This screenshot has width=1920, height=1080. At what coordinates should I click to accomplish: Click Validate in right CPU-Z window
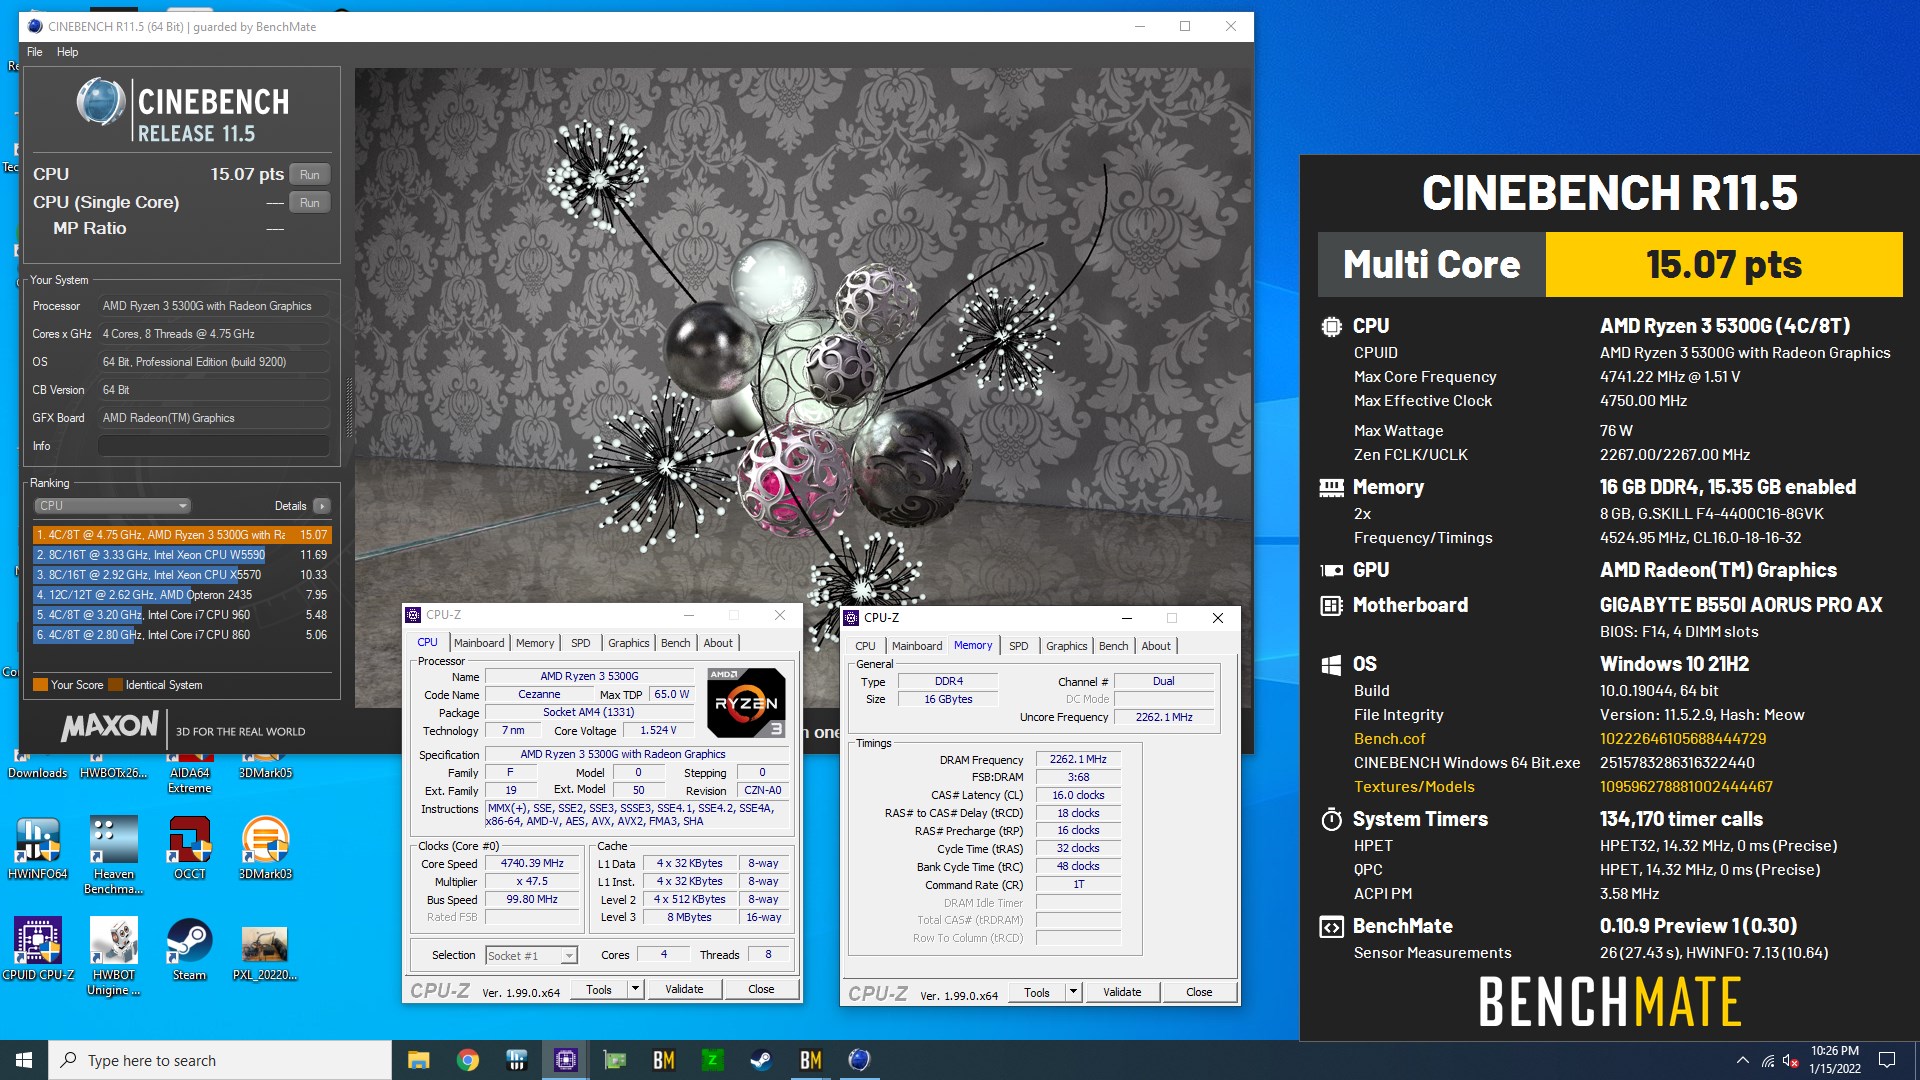1122,993
